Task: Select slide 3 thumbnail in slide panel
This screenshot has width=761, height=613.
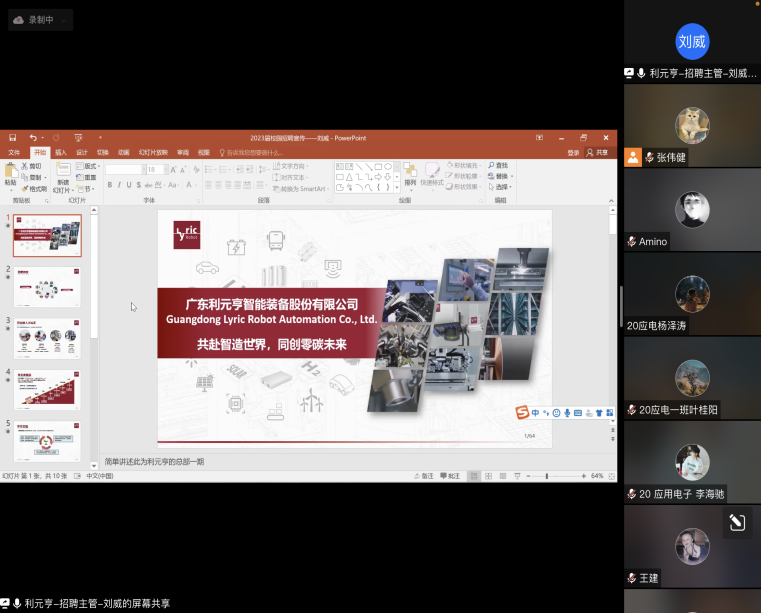Action: pos(47,338)
